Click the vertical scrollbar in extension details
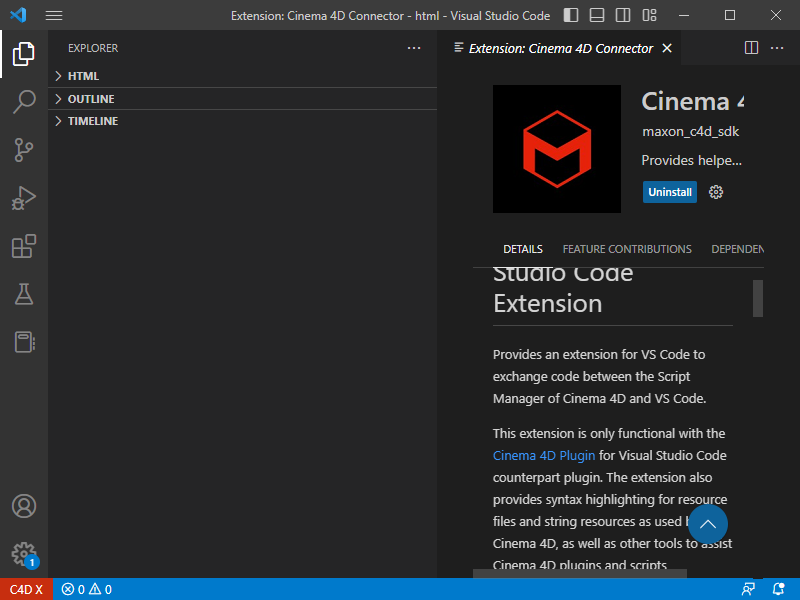This screenshot has width=800, height=600. coord(758,298)
